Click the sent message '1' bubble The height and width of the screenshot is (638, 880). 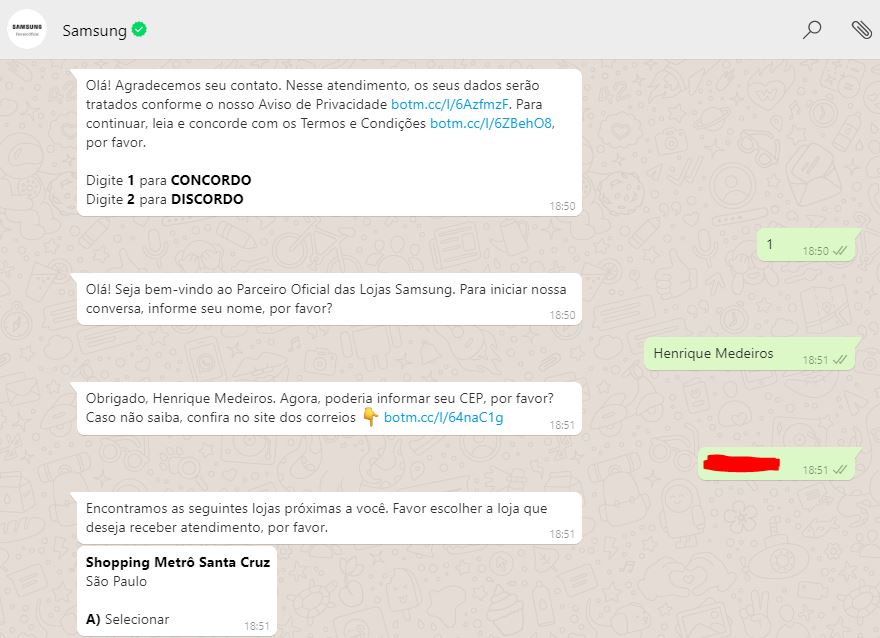[806, 245]
